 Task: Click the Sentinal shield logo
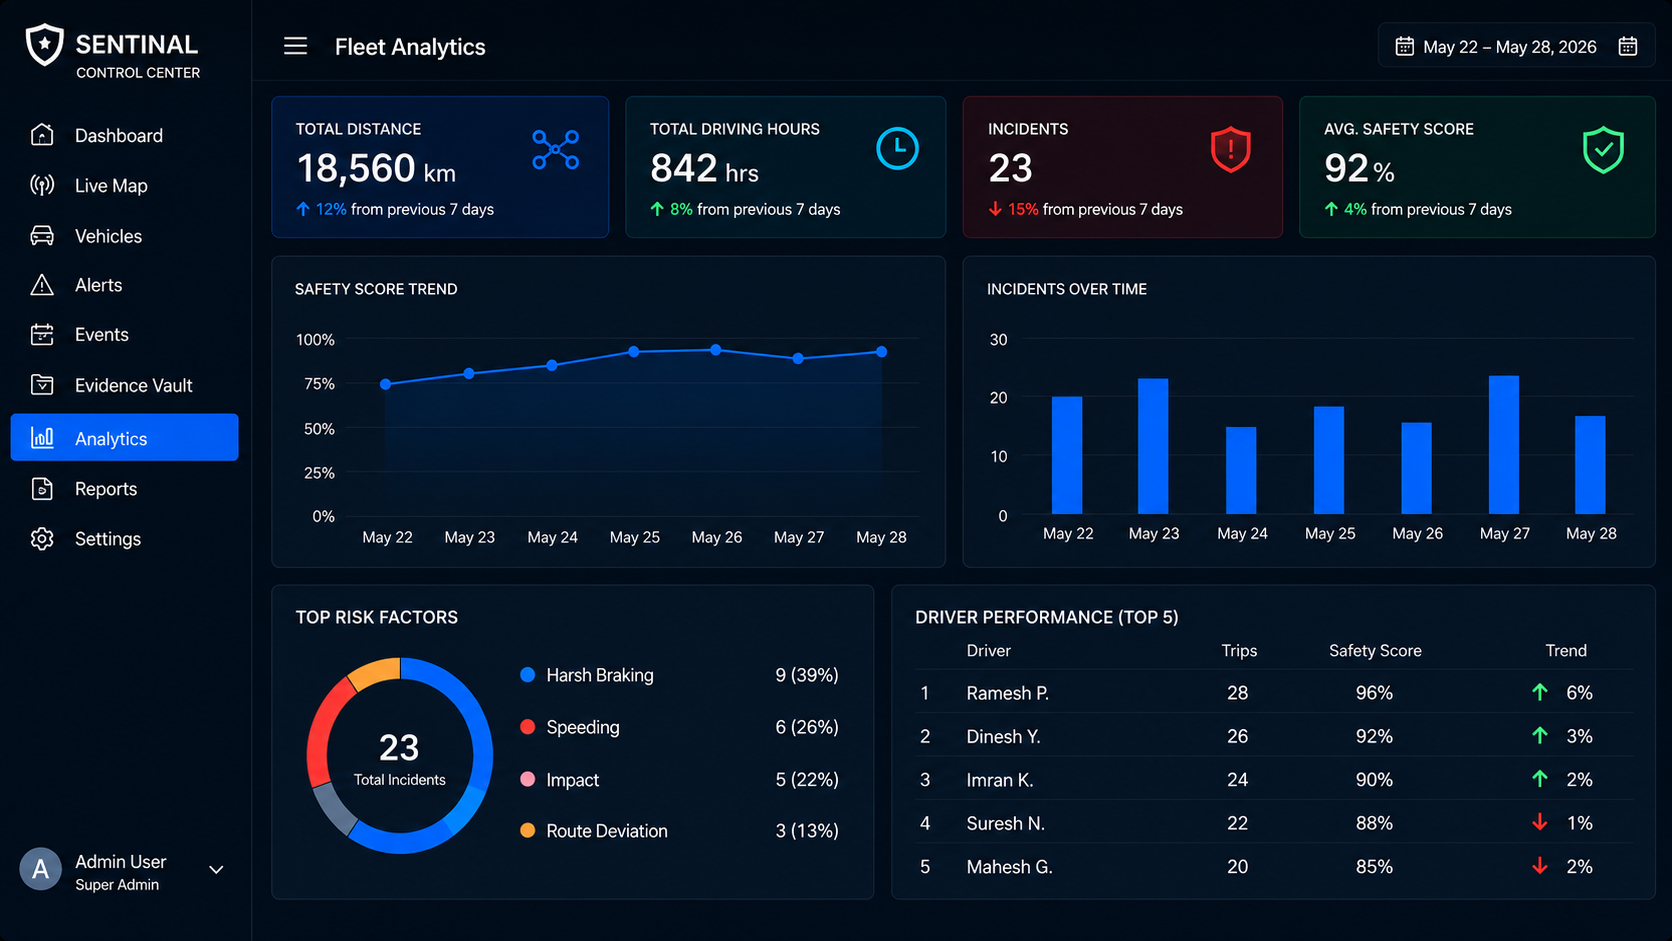point(44,45)
